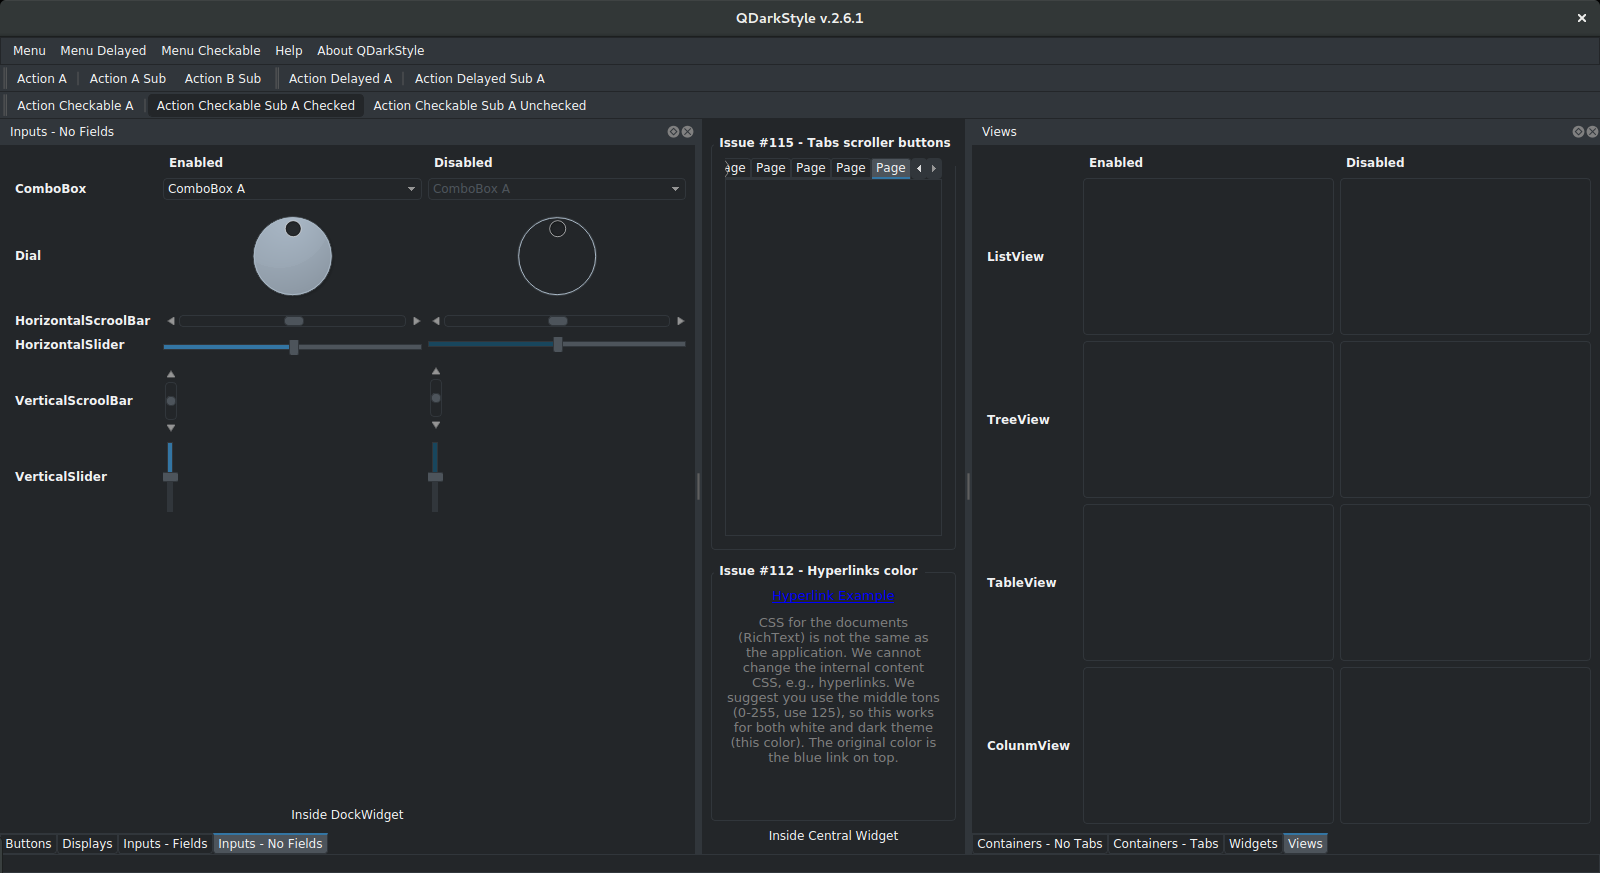Open the enabled ComboBox A dropdown
1600x873 pixels.
(291, 189)
